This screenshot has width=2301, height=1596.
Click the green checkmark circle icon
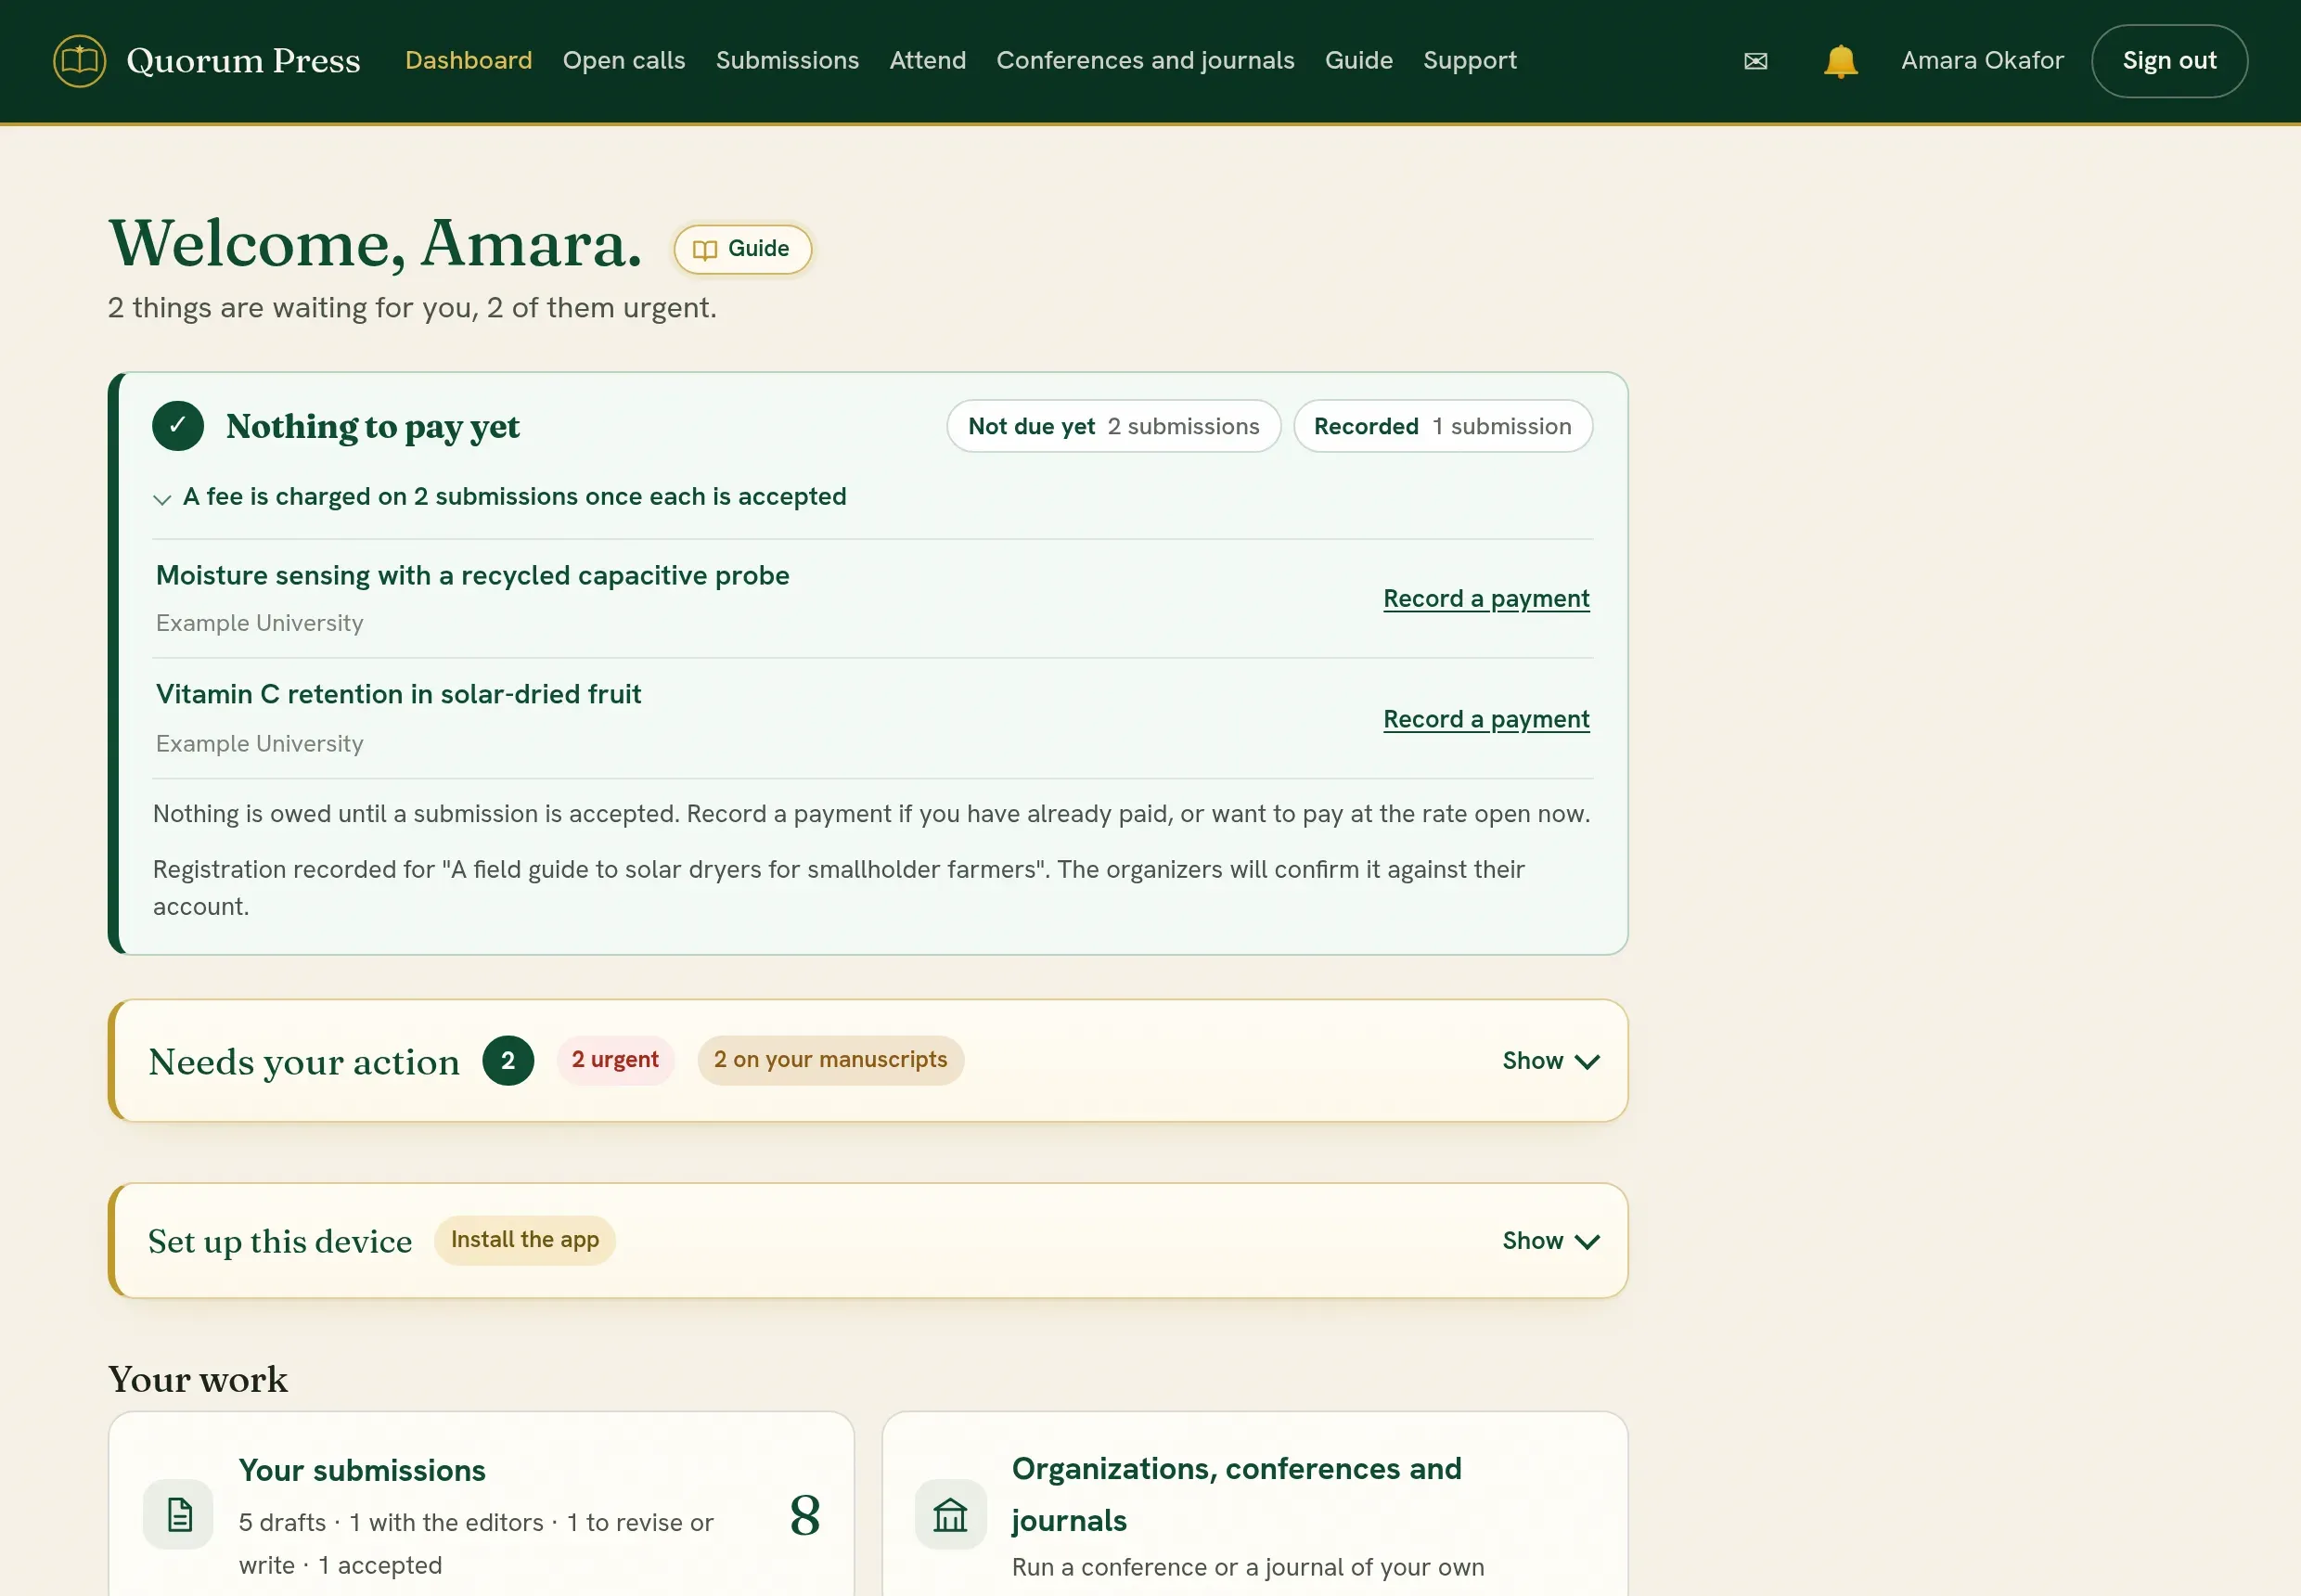(178, 426)
